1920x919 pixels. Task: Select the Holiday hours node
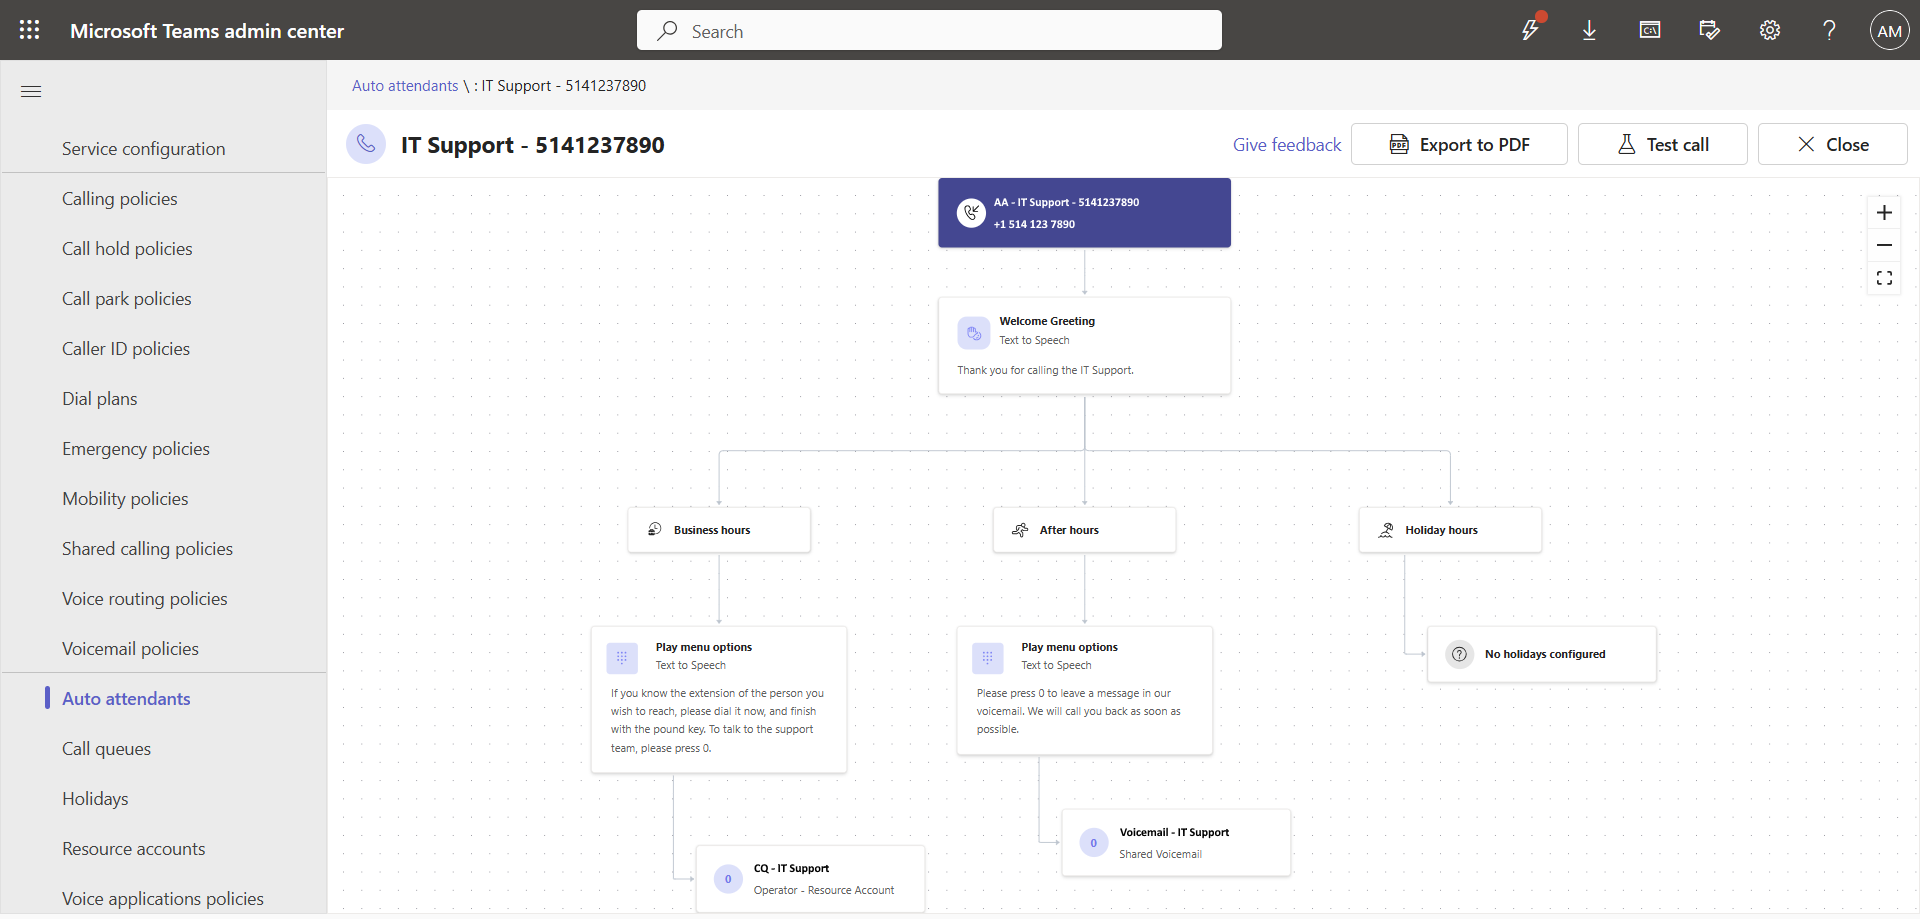click(x=1450, y=530)
